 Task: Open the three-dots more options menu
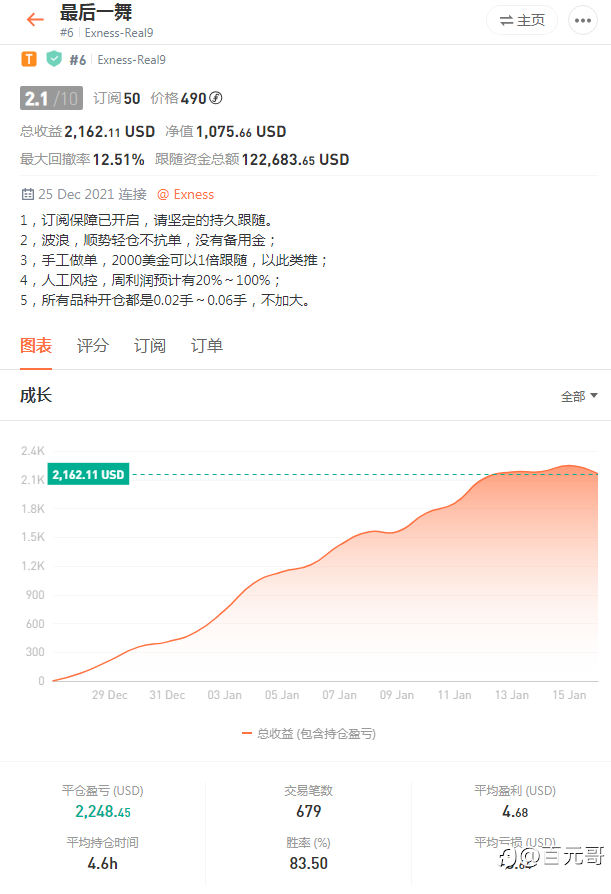coord(583,21)
